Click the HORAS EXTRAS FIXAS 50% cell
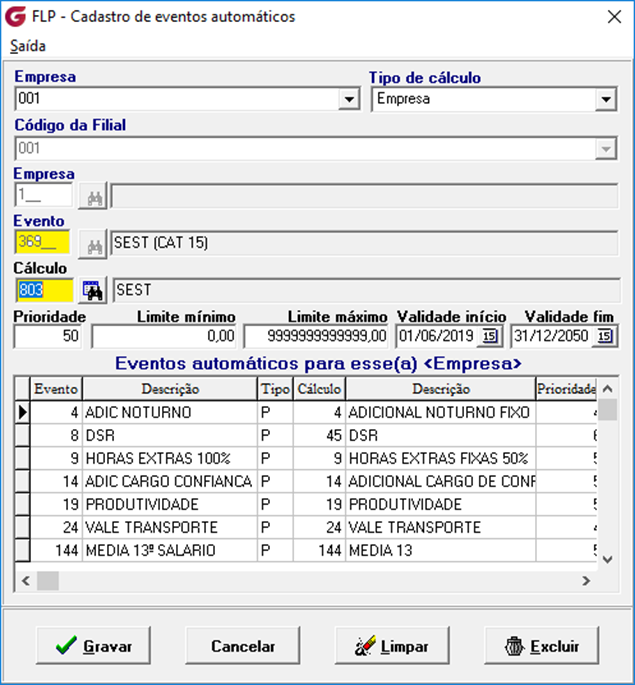635x685 pixels. tap(441, 458)
